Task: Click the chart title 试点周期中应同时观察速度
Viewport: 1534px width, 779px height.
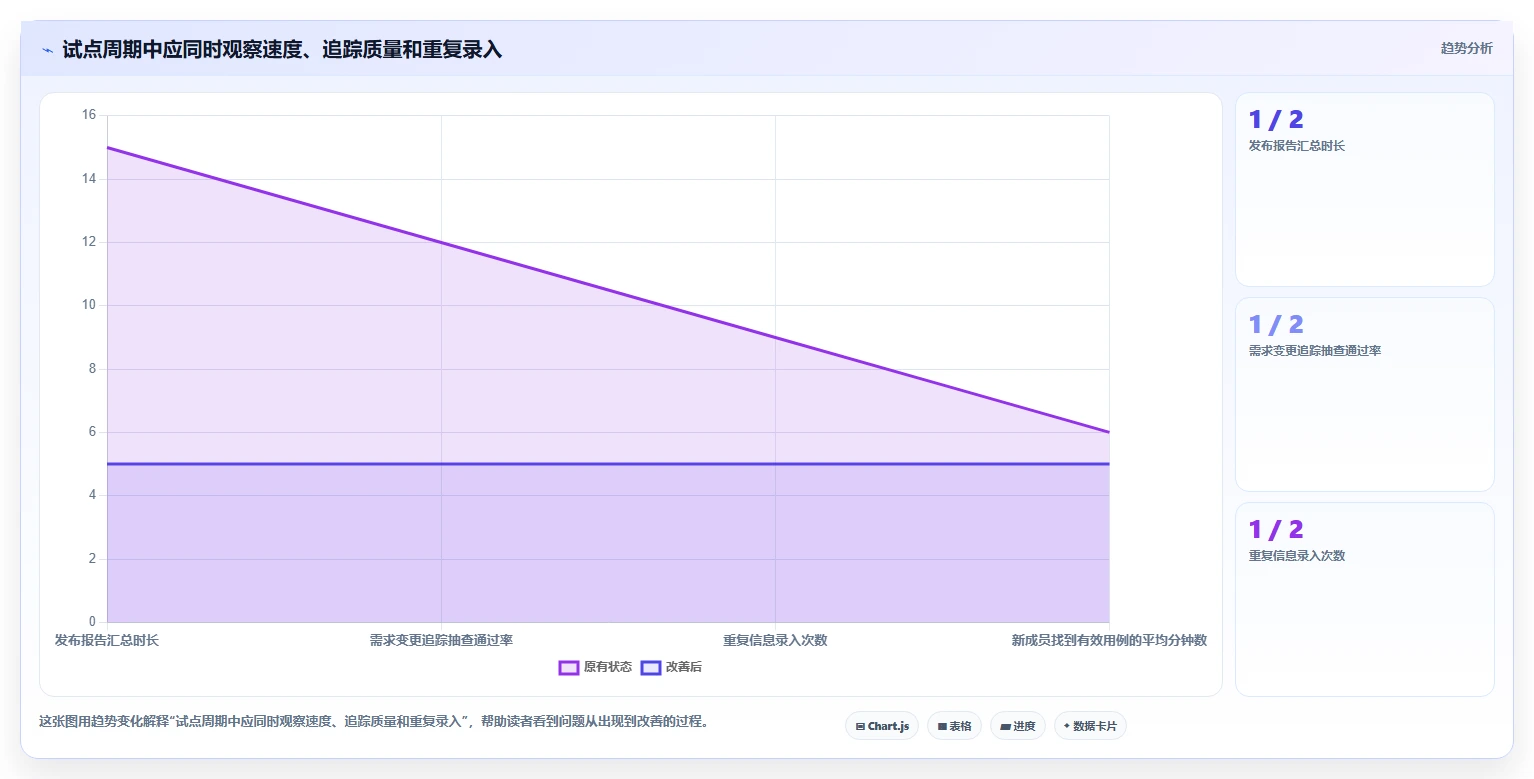Action: pyautogui.click(x=282, y=50)
